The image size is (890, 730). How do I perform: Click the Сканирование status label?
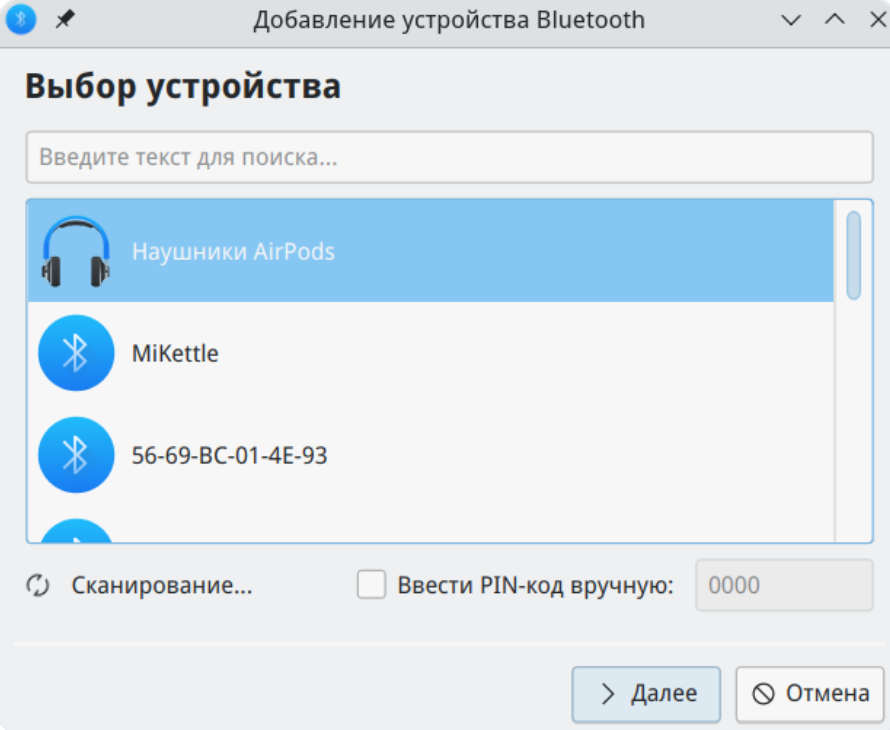tap(161, 586)
